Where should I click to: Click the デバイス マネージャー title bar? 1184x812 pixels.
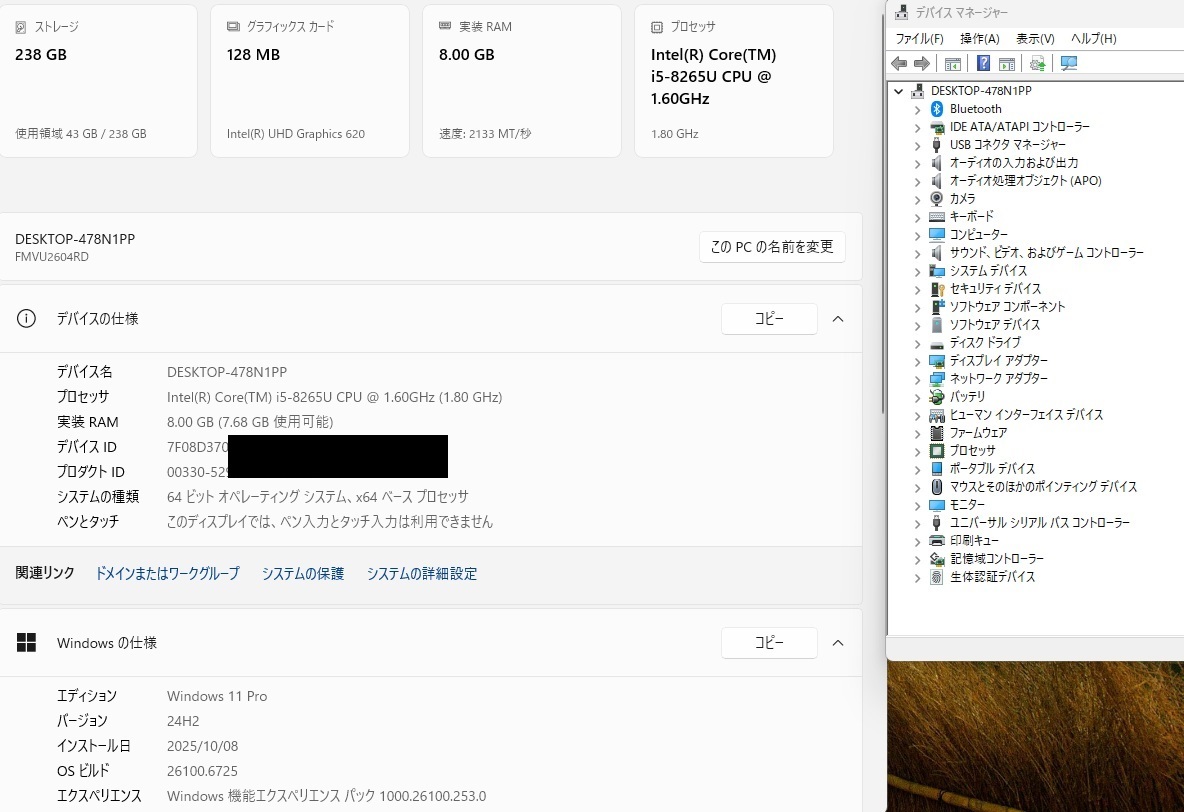tap(1035, 13)
